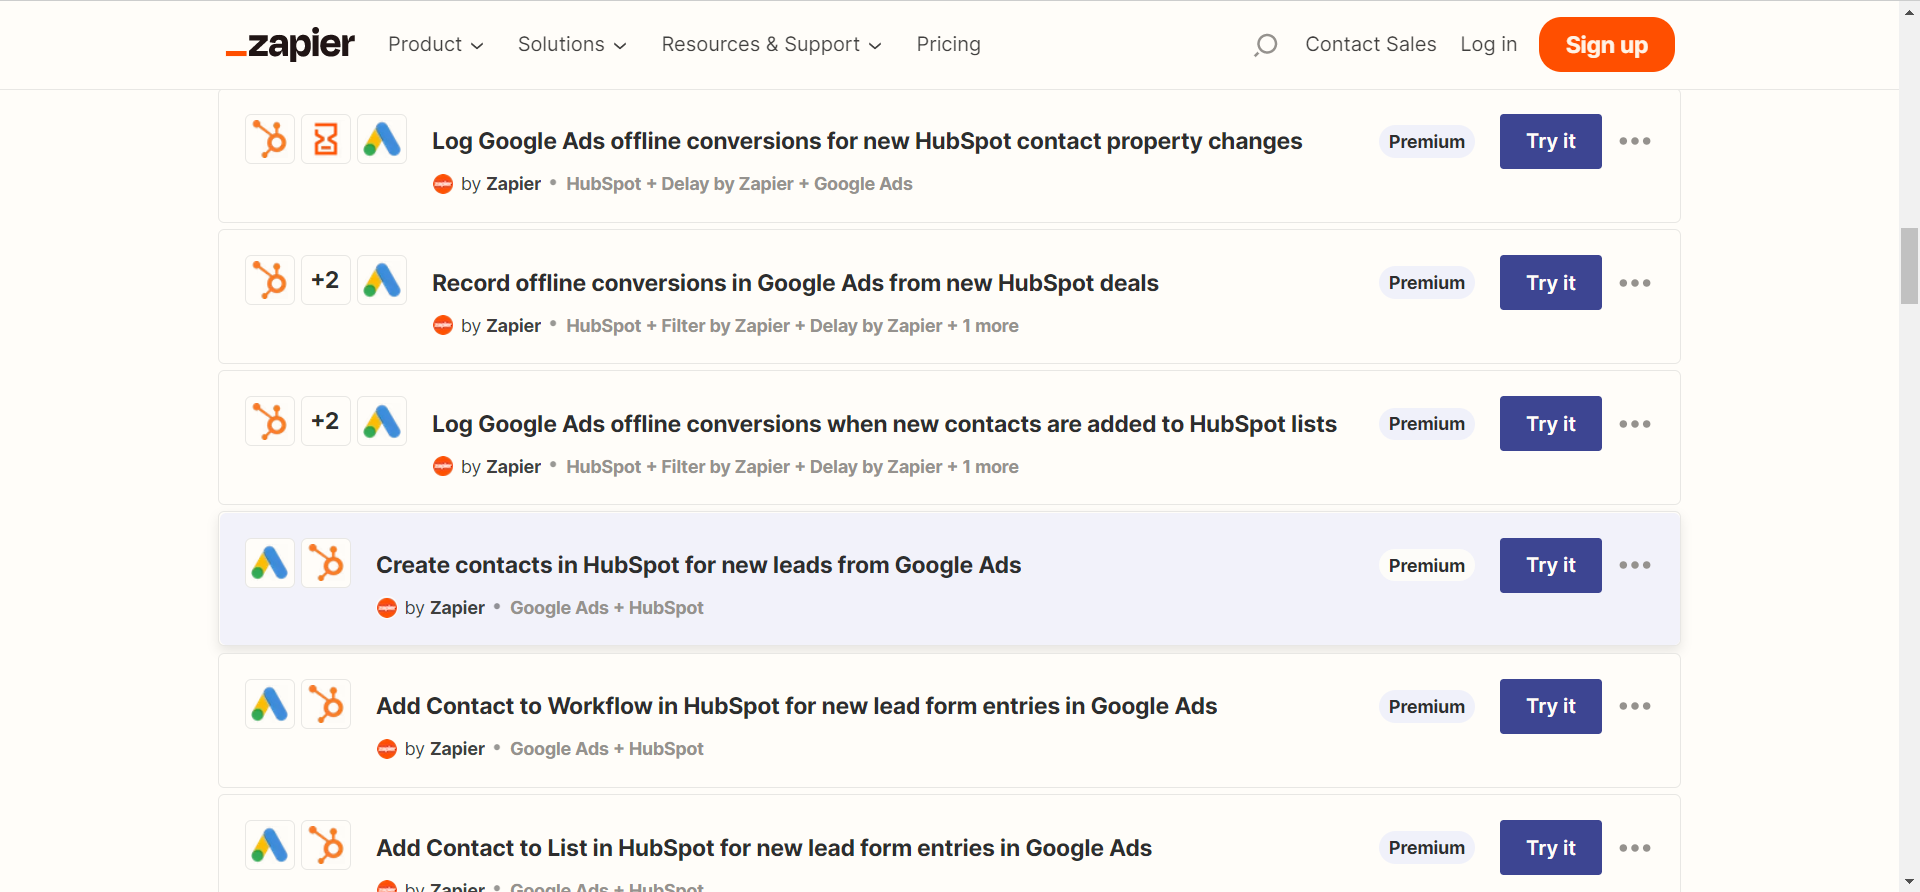Click the Zapier logo in the header

click(290, 44)
